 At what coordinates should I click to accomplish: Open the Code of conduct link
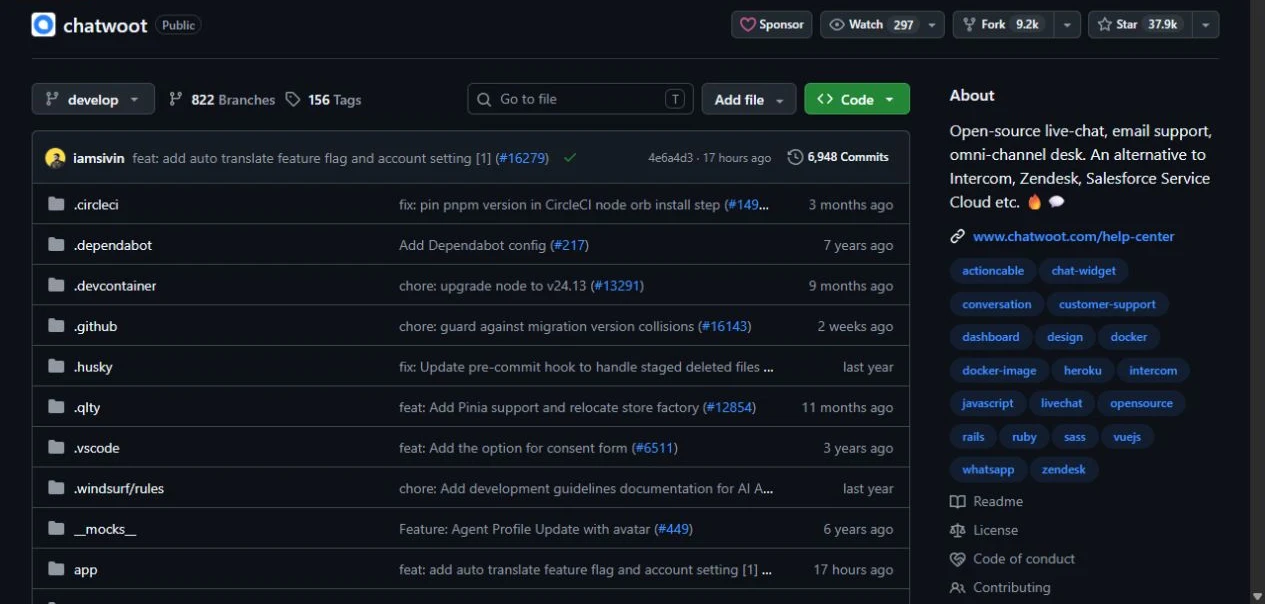pyautogui.click(x=1024, y=559)
